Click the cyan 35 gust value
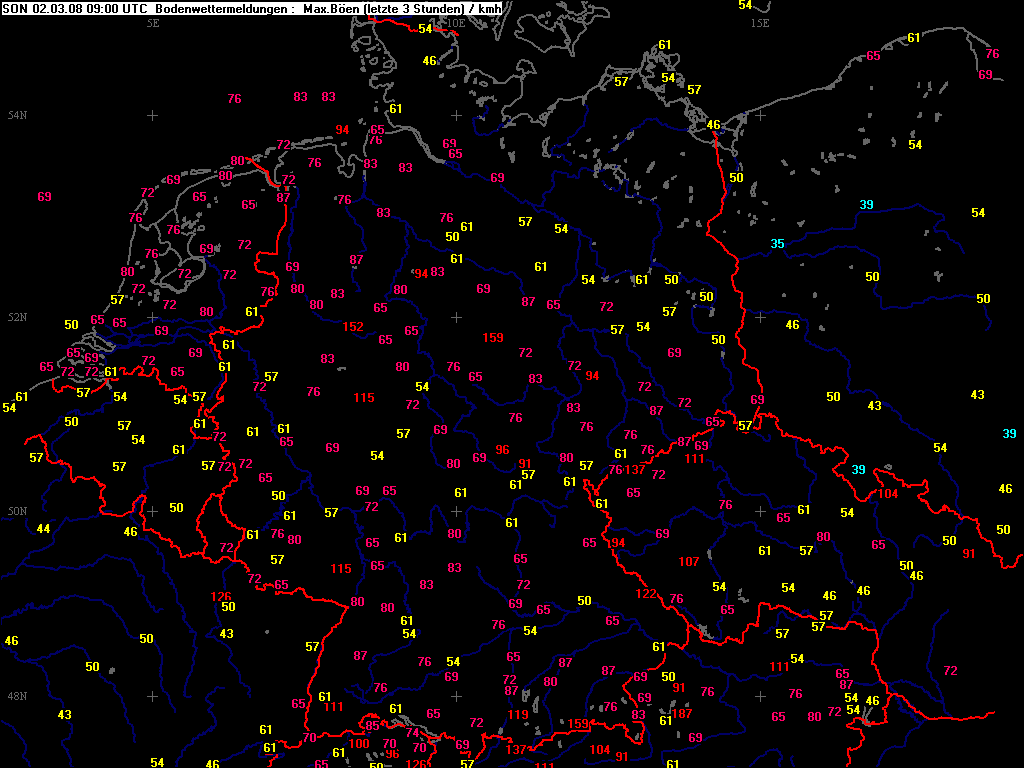Viewport: 1024px width, 768px height. click(777, 244)
